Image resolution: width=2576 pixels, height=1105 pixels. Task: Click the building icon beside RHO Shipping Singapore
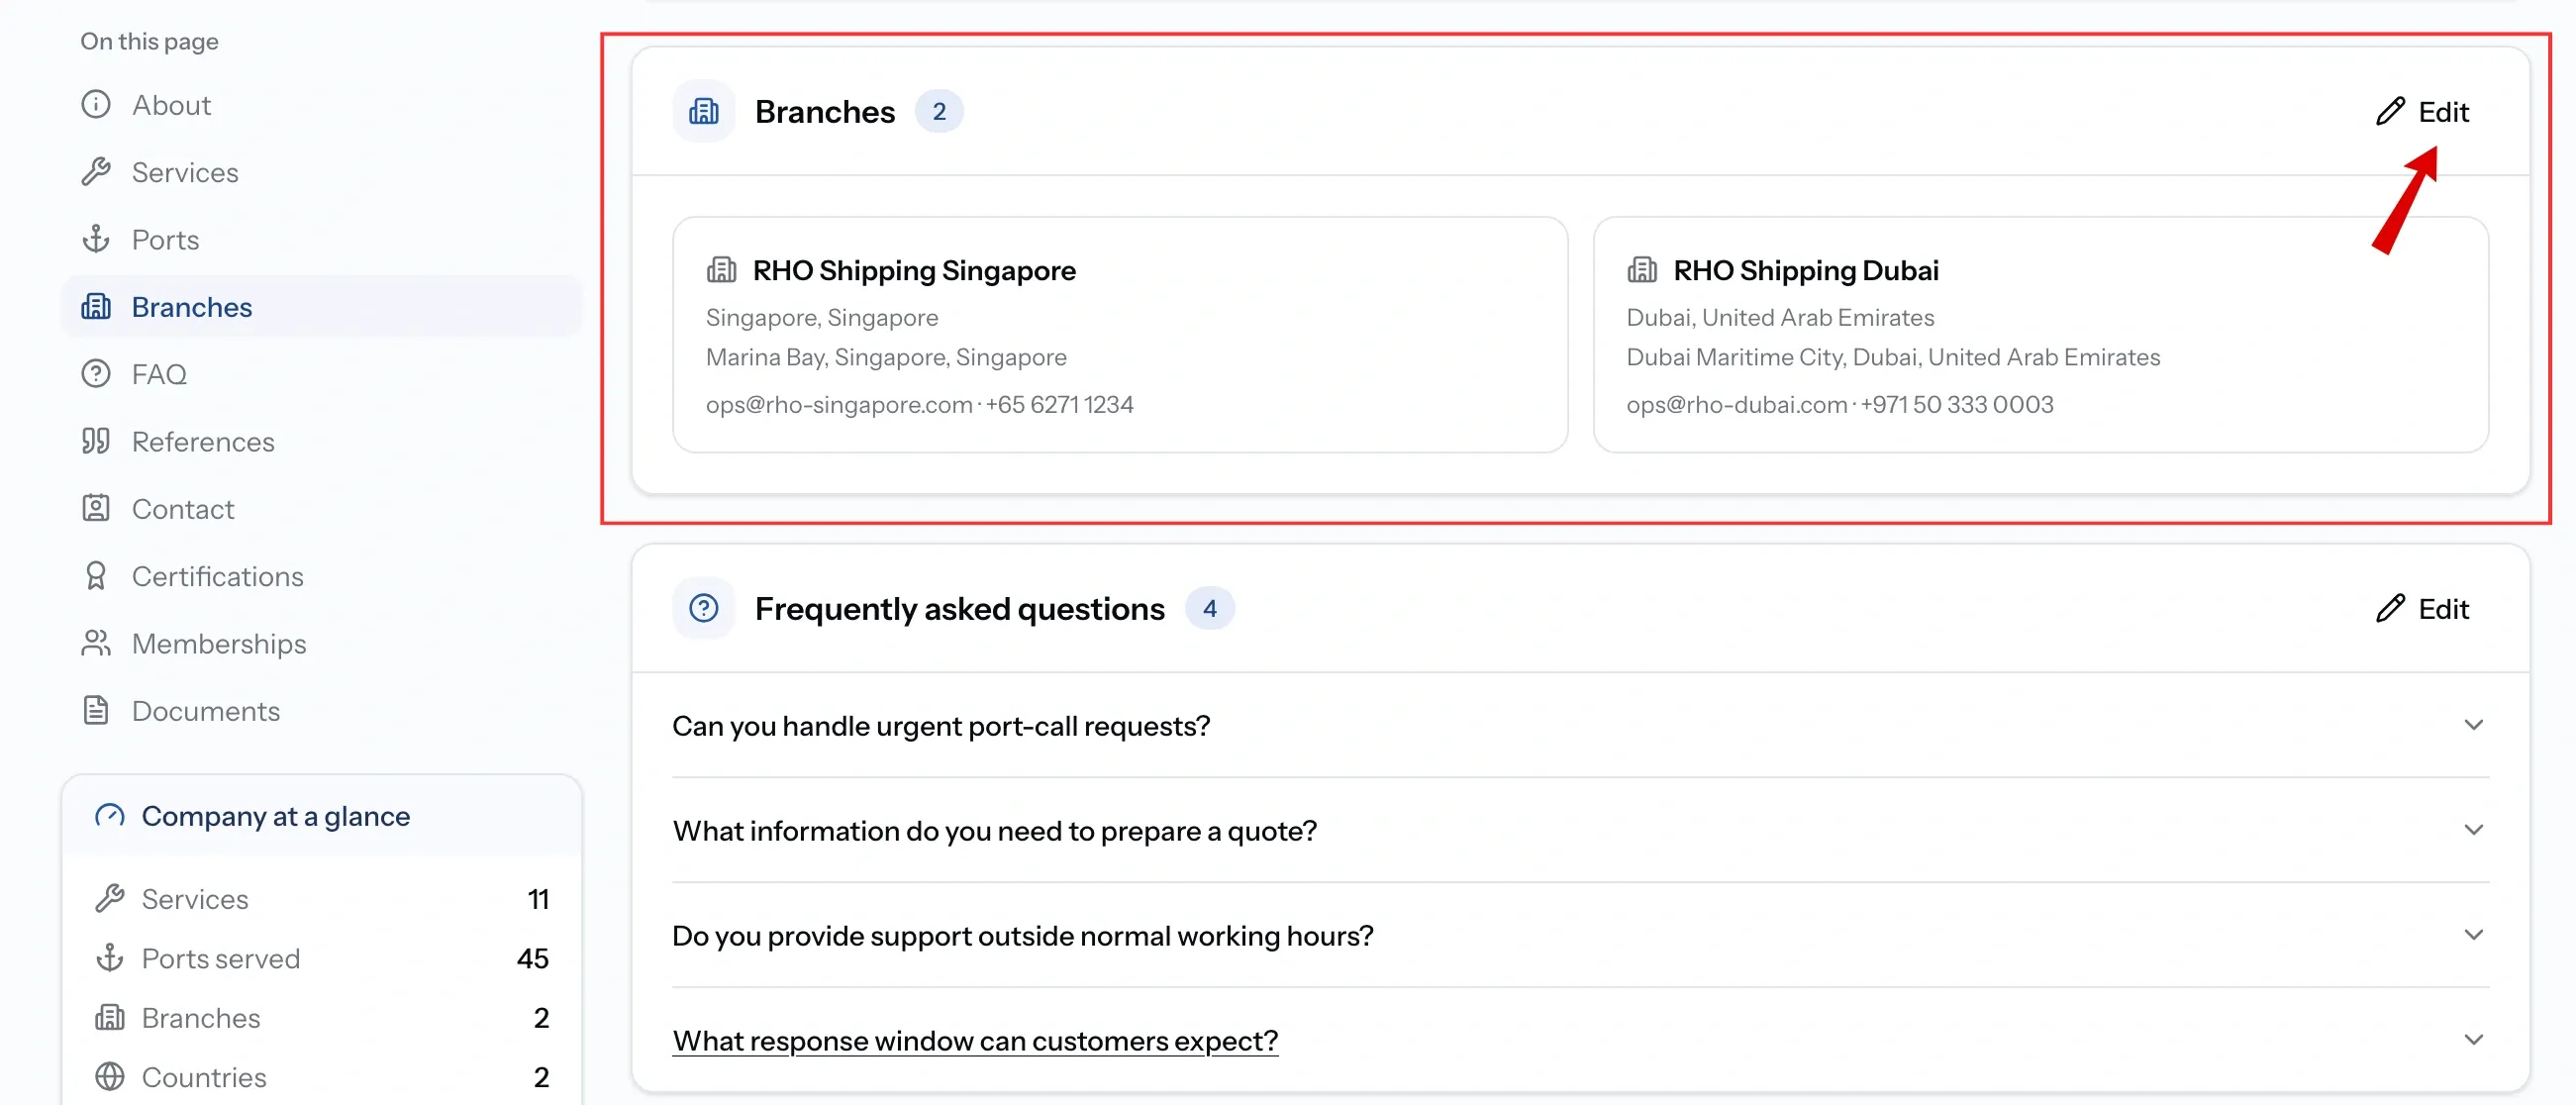coord(722,270)
